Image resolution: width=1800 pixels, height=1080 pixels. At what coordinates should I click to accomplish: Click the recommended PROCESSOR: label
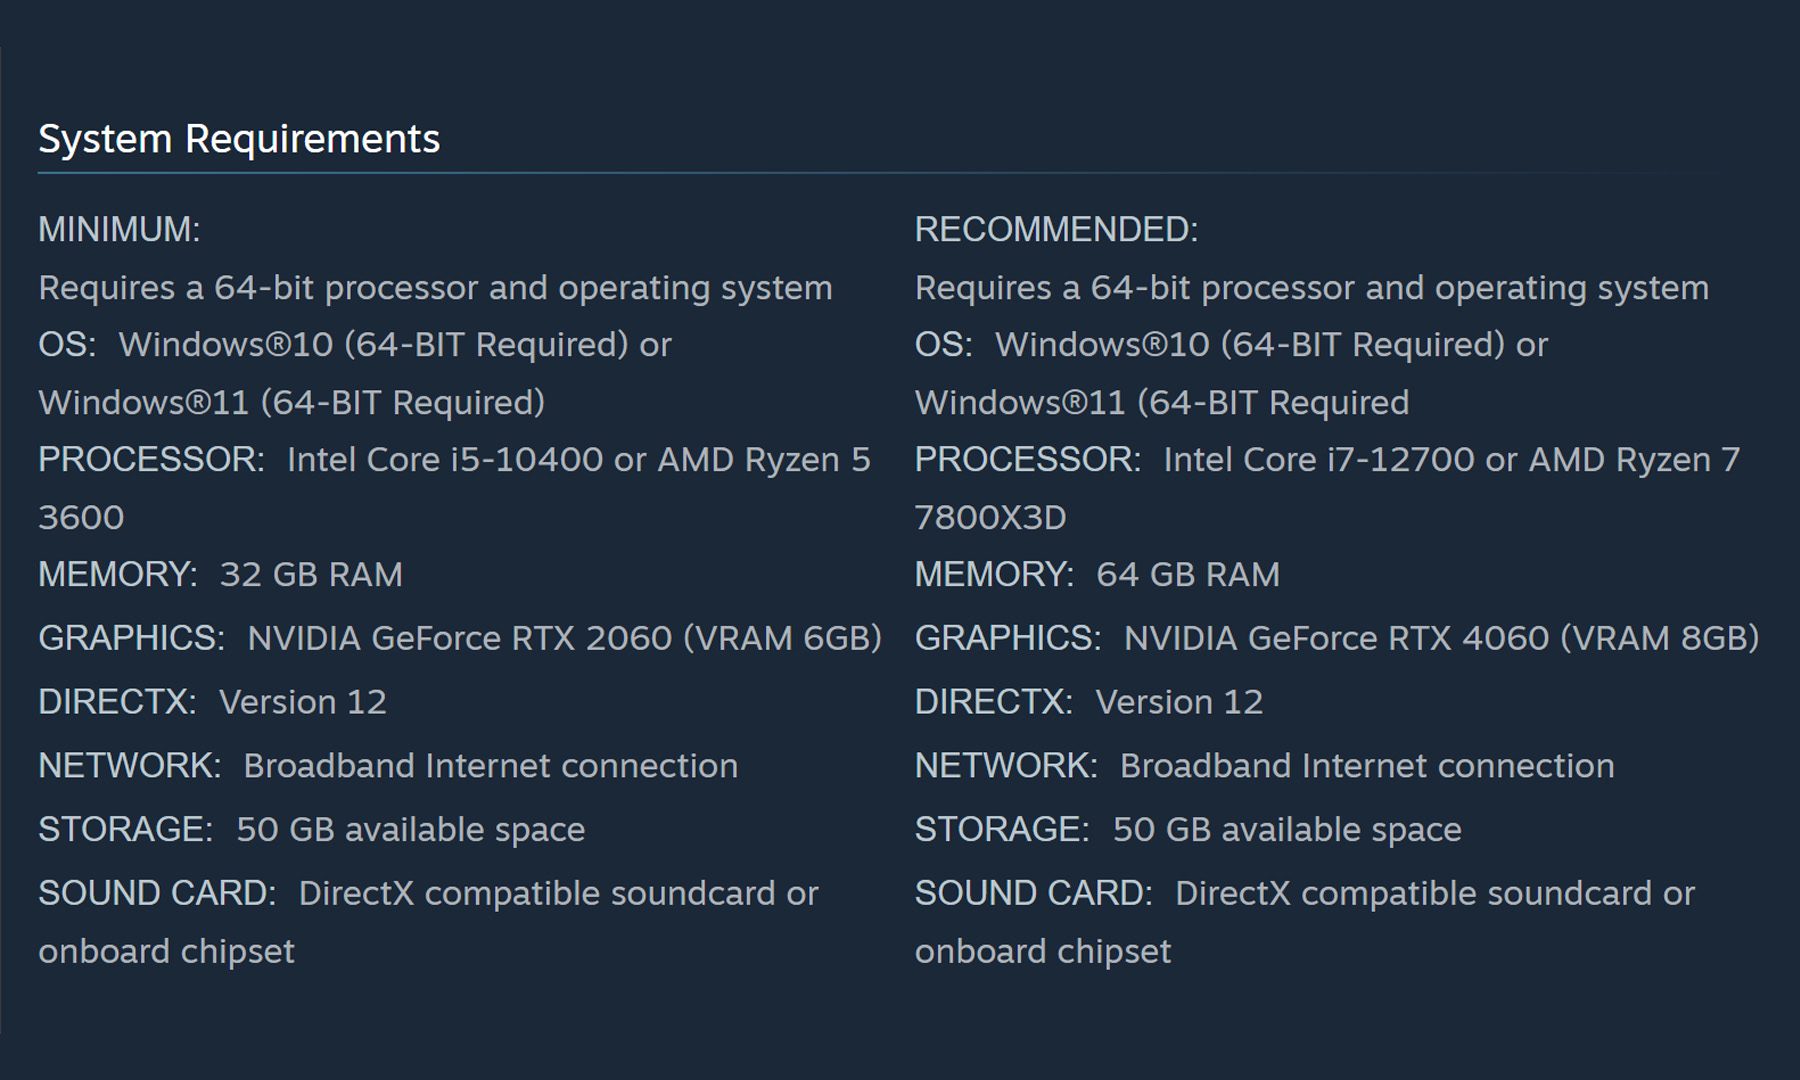1028,460
